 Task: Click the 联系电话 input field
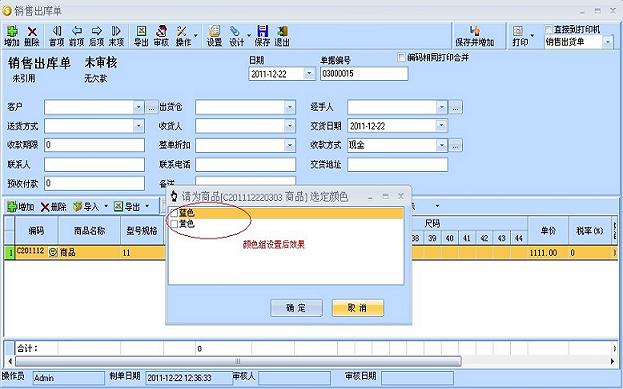click(245, 164)
